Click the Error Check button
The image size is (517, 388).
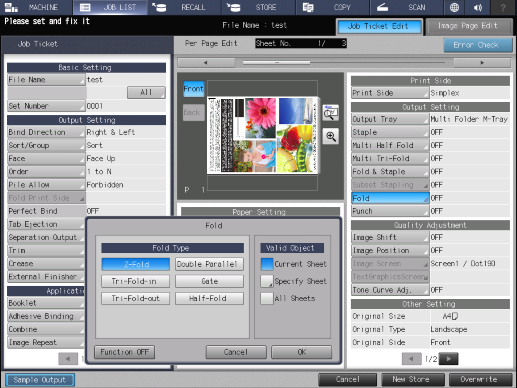pyautogui.click(x=478, y=45)
